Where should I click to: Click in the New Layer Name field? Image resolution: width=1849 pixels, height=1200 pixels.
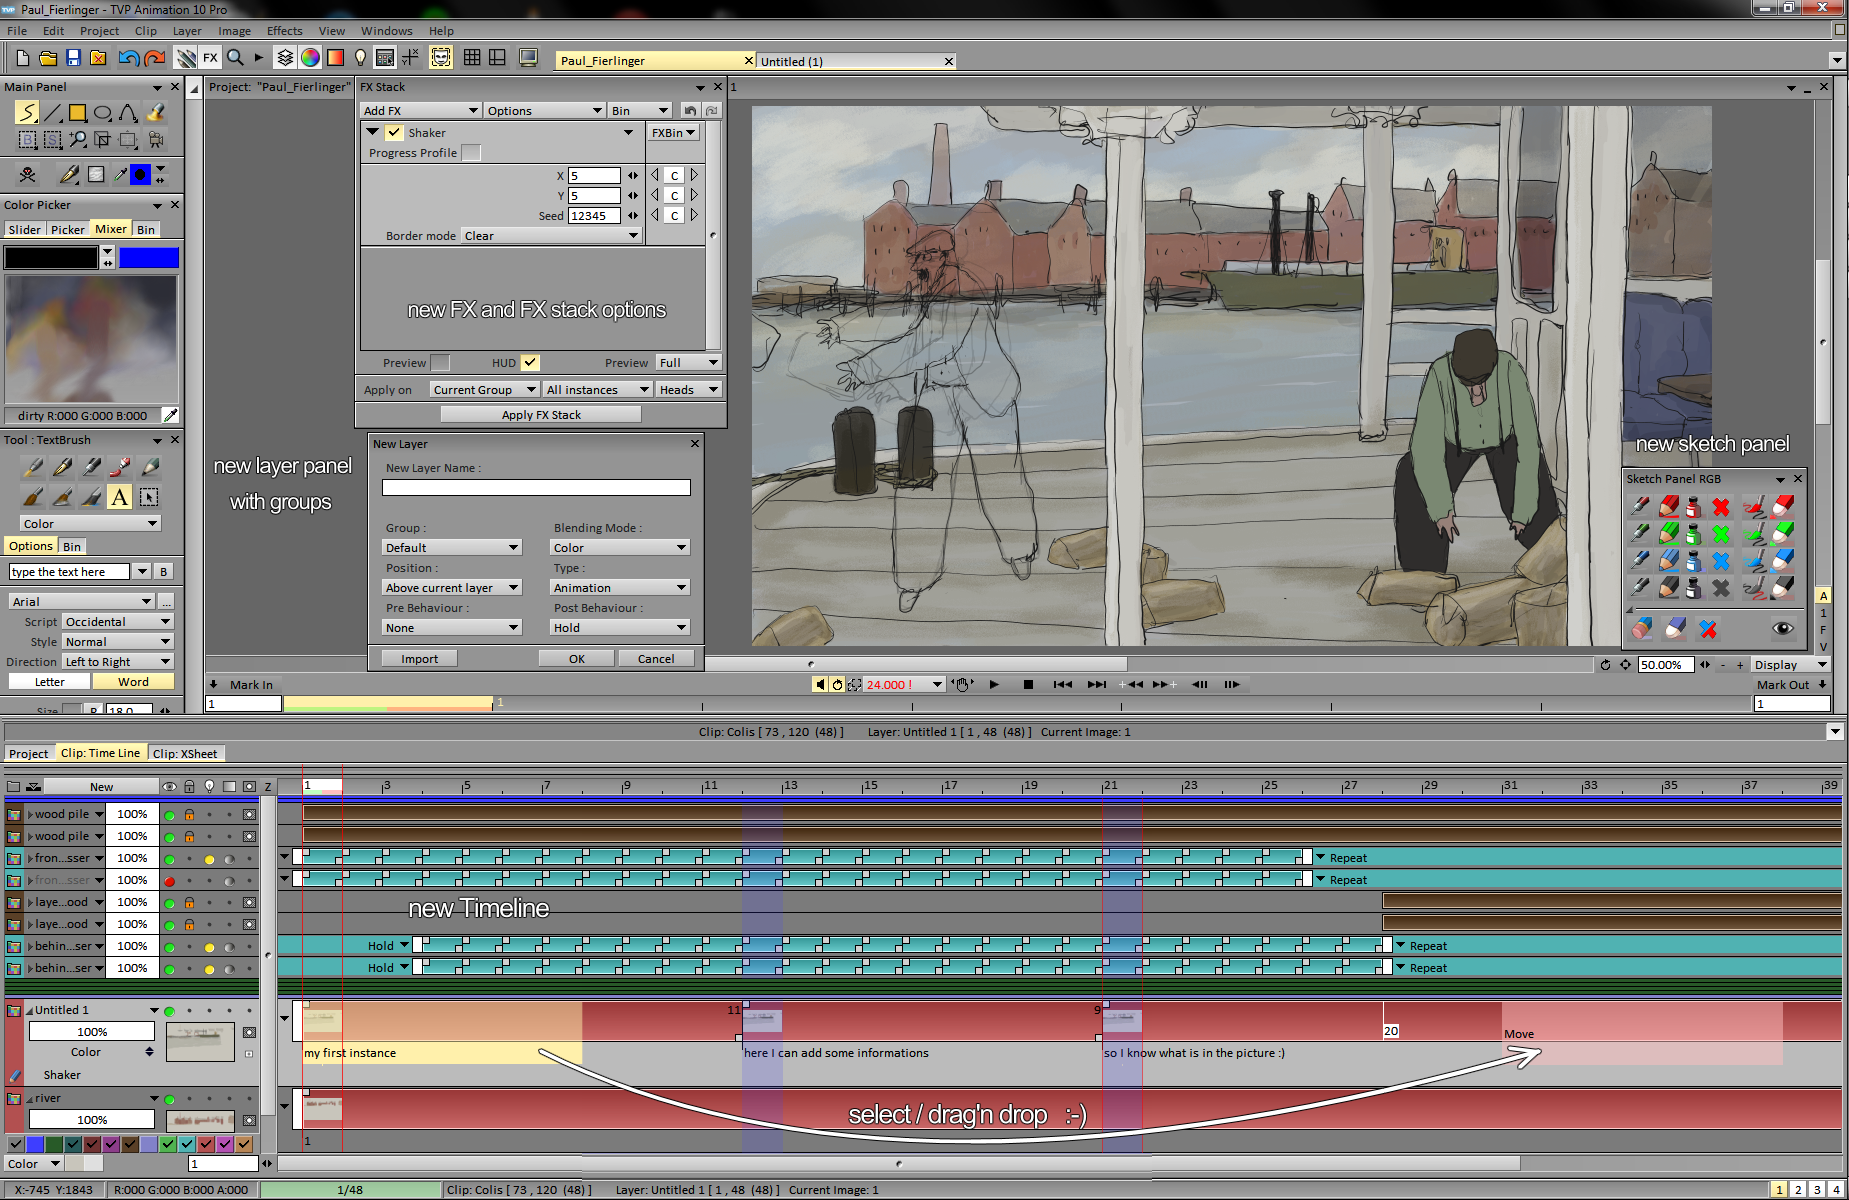[x=536, y=488]
